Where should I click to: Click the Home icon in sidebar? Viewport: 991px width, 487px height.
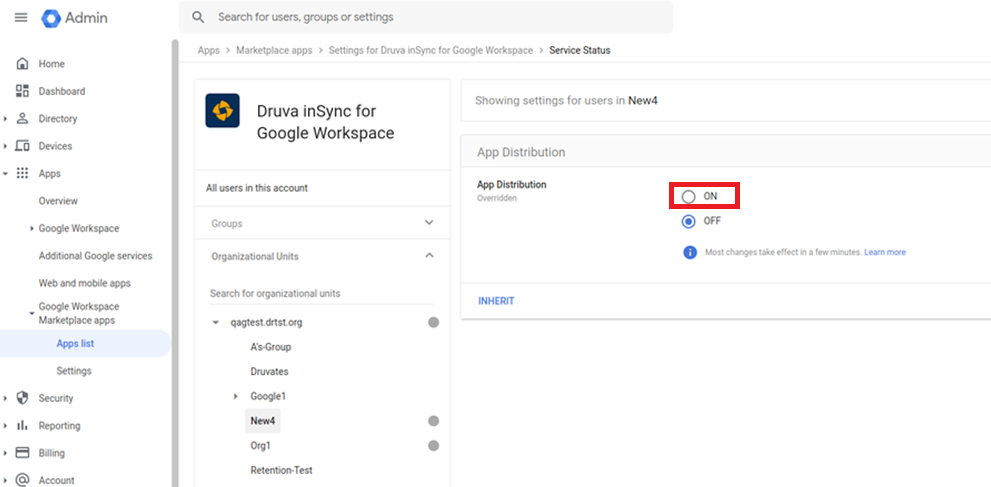click(x=22, y=64)
